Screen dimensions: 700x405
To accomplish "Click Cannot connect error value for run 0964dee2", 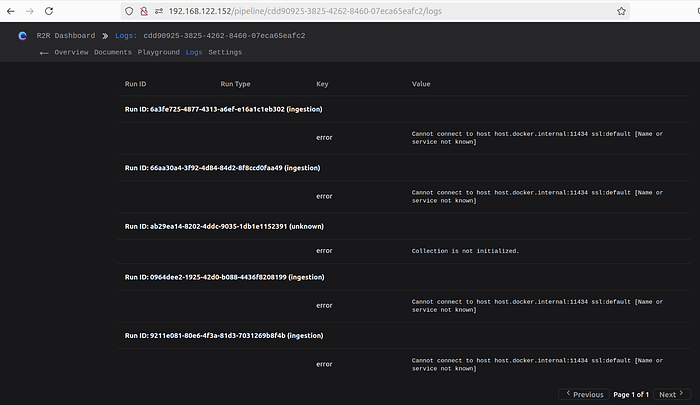I will click(x=537, y=305).
